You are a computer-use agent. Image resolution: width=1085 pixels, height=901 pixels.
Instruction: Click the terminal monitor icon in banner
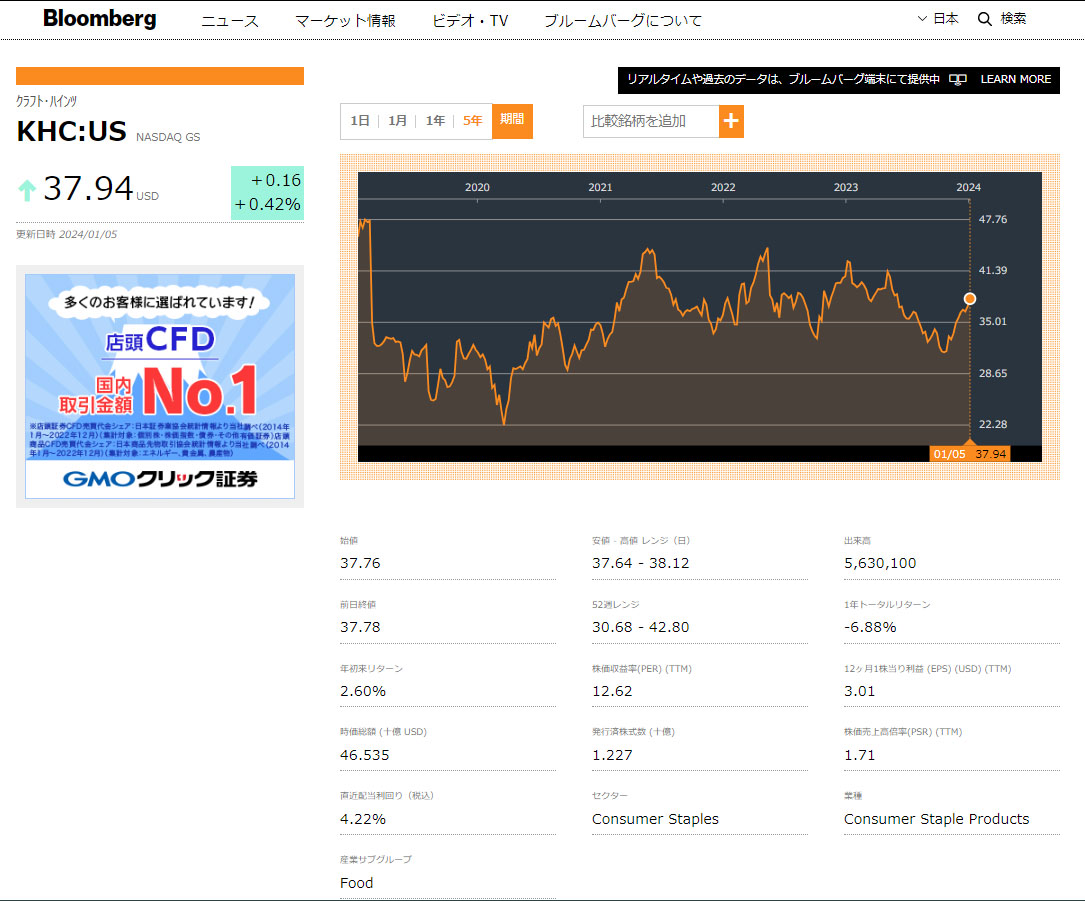tap(958, 80)
